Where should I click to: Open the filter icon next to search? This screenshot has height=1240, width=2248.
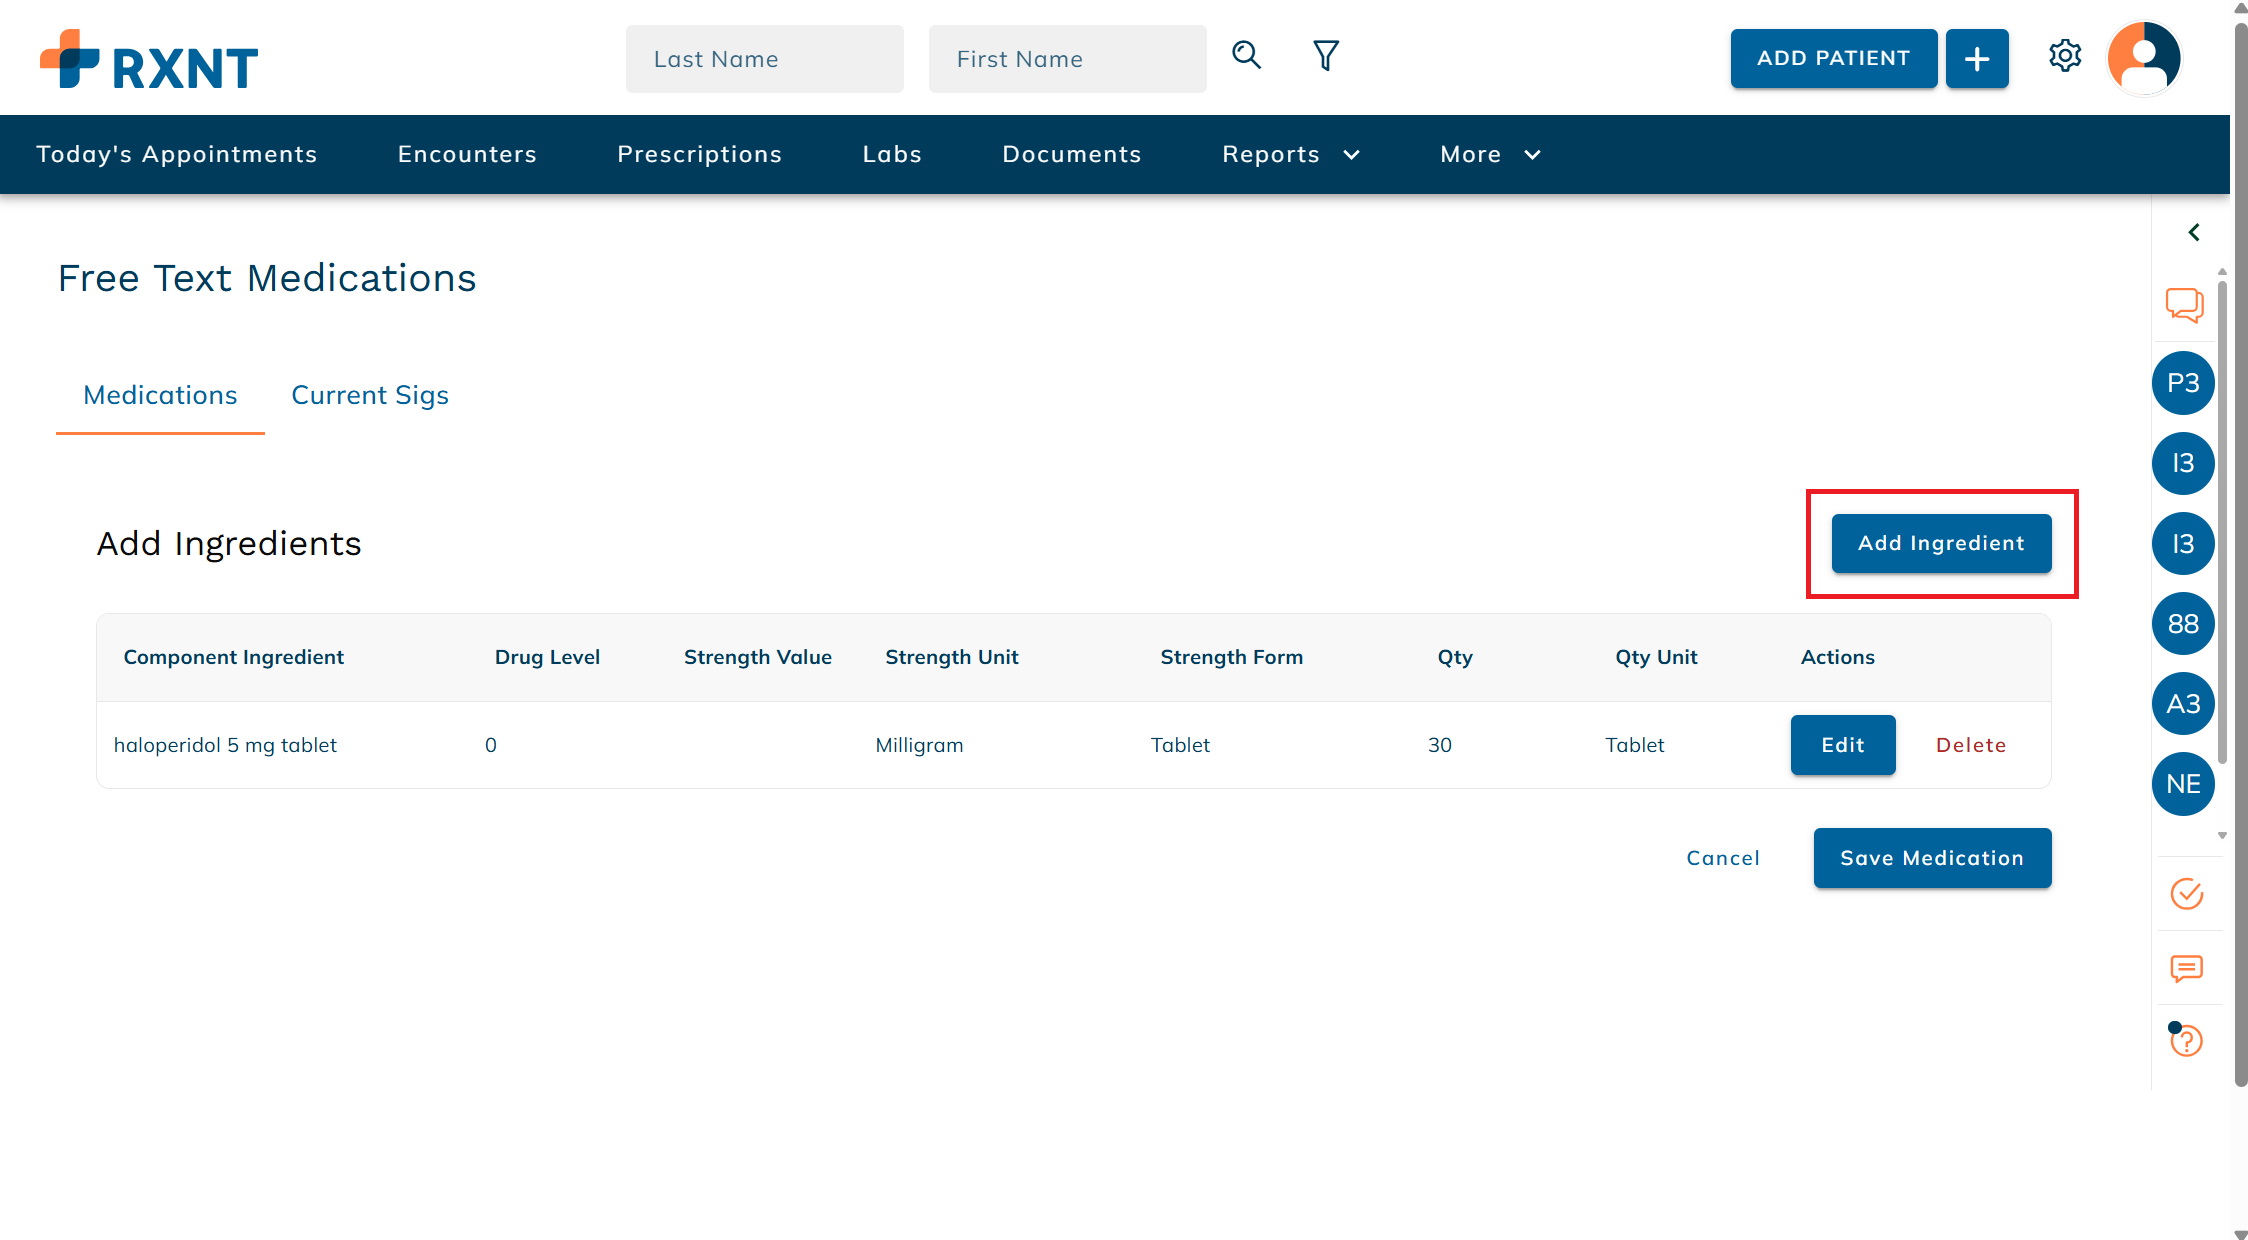click(x=1325, y=56)
